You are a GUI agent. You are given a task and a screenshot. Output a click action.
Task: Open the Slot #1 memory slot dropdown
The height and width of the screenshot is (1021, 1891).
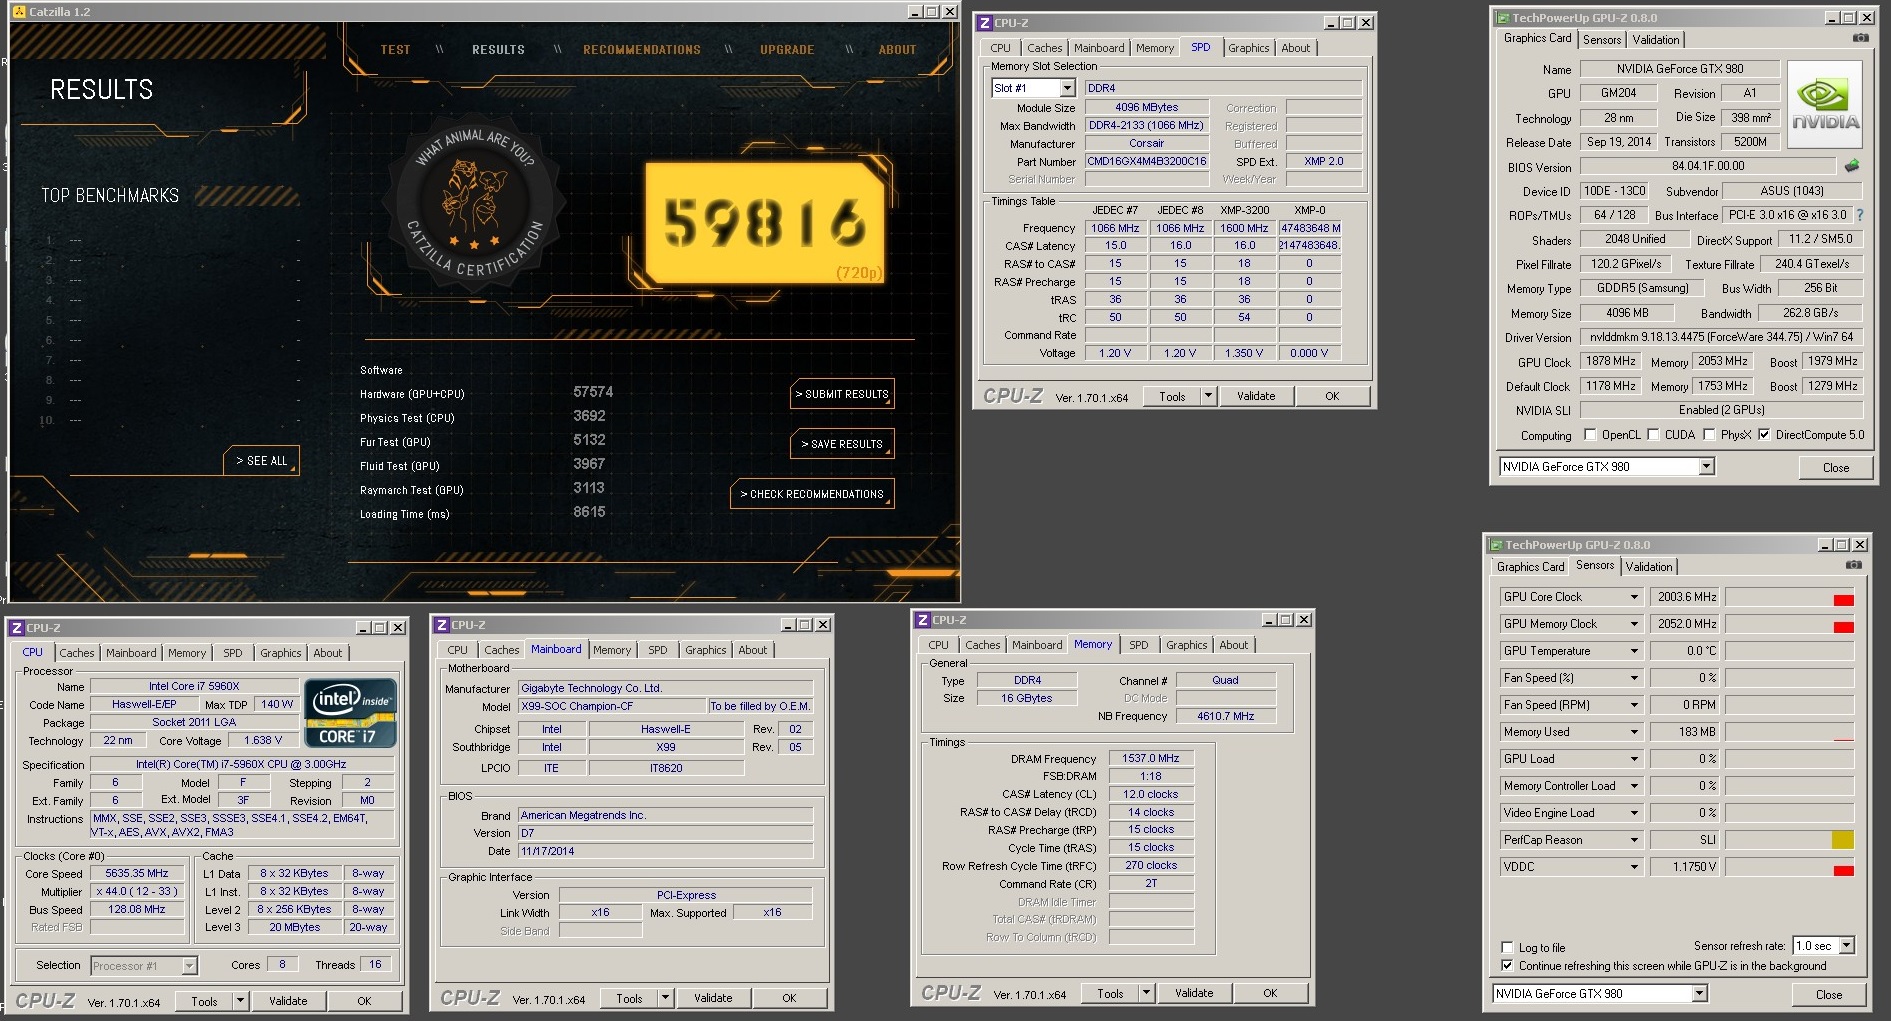[x=1067, y=88]
